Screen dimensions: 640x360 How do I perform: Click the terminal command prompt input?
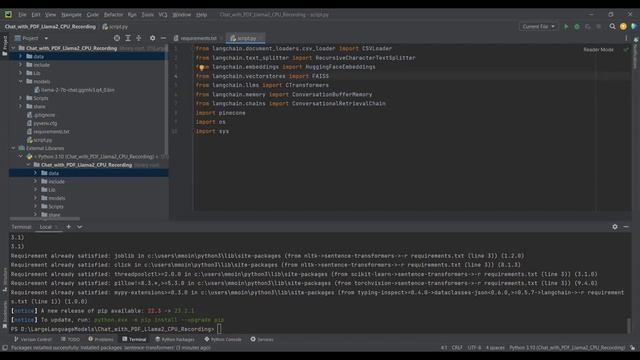[219, 329]
